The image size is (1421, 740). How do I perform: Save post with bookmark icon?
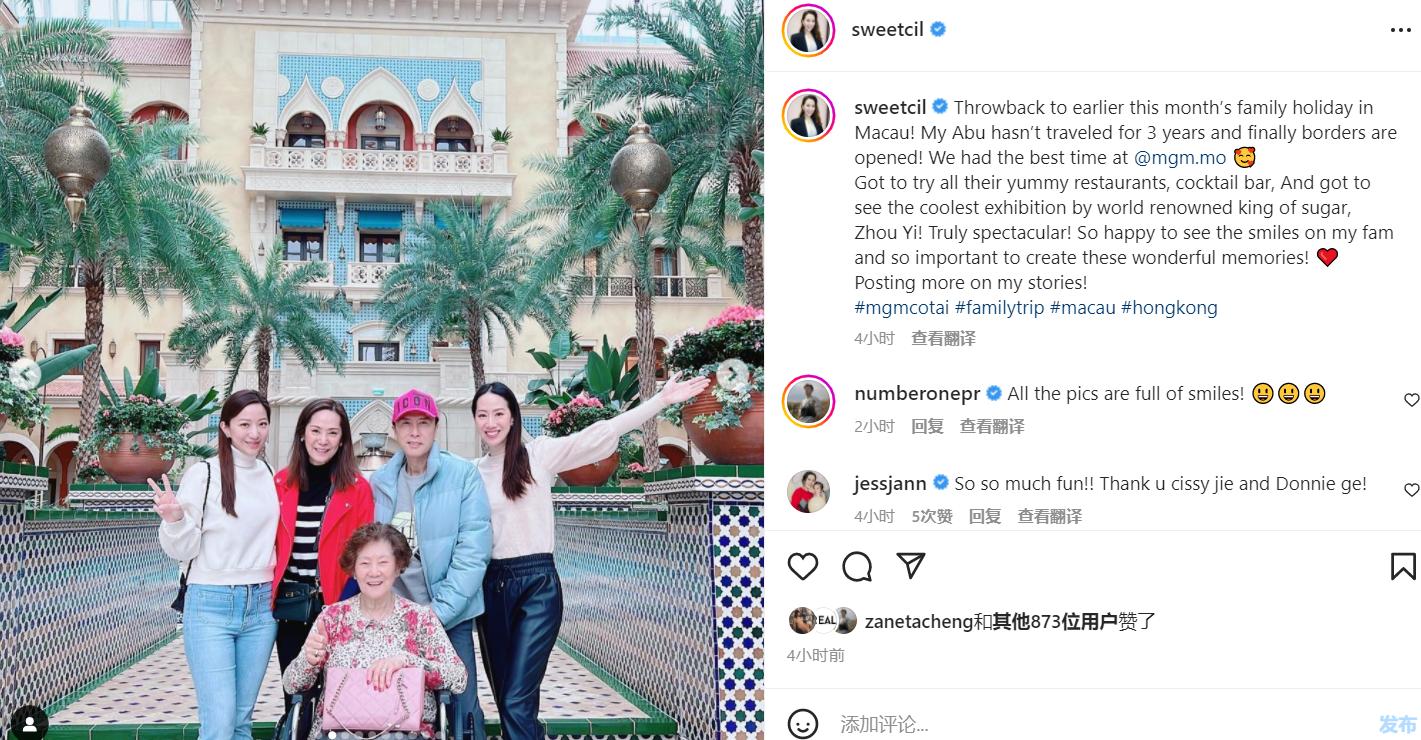(x=1403, y=567)
